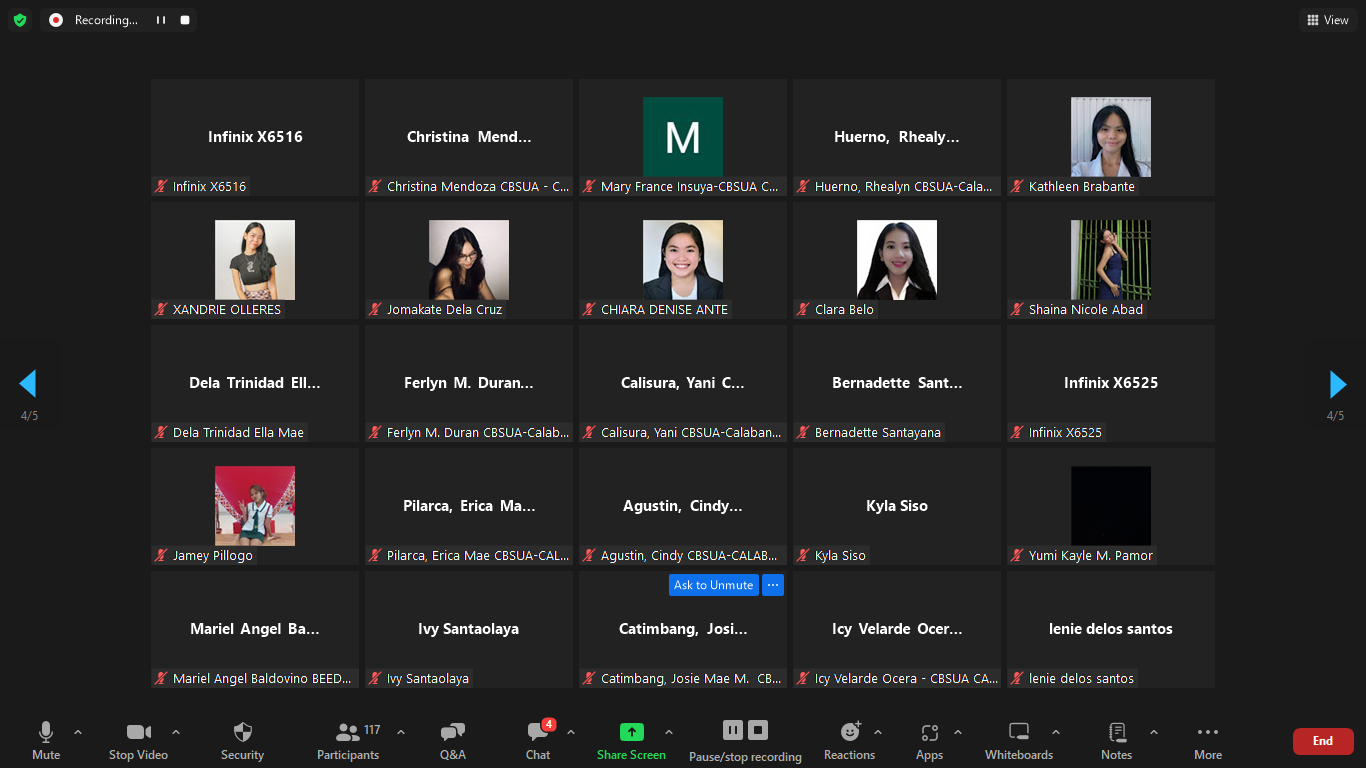
Task: Expand audio options arrow beside Mute
Action: coord(78,732)
